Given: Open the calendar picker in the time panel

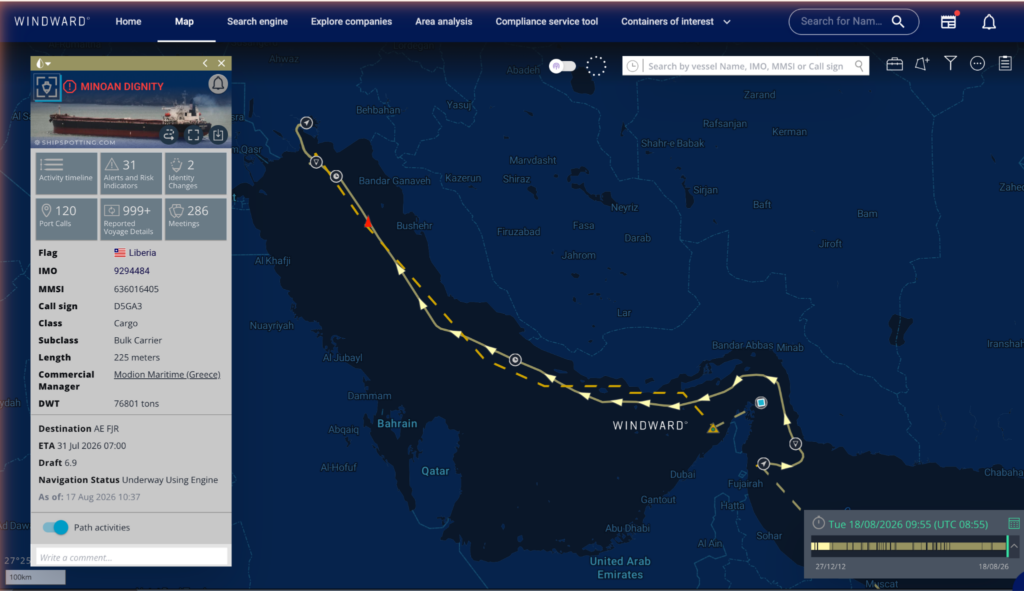Looking at the screenshot, I should tap(1014, 524).
